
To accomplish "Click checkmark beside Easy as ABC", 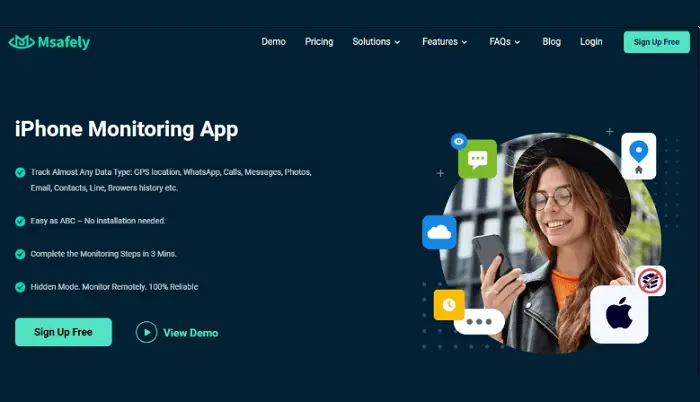I will [x=20, y=220].
